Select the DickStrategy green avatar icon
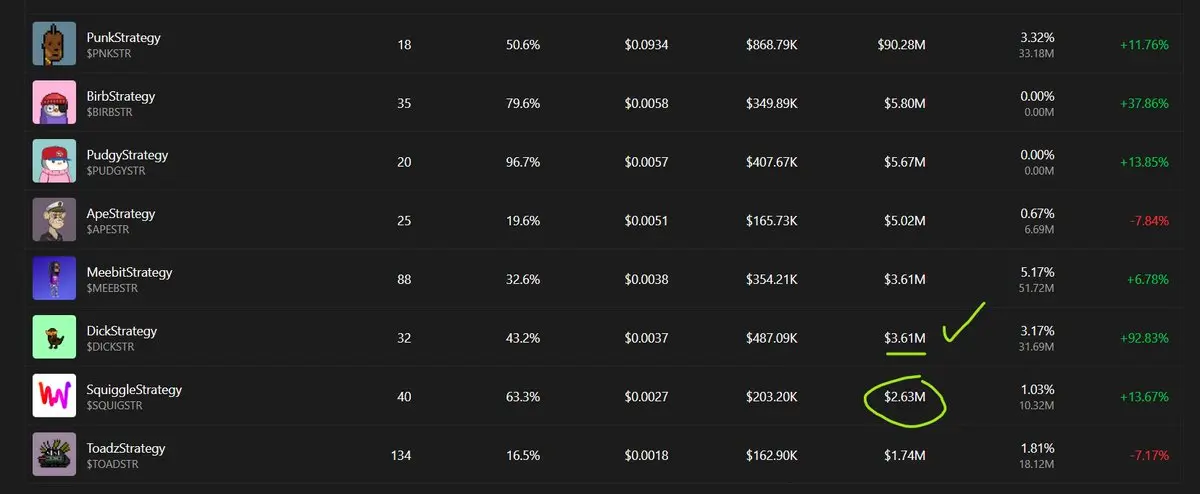The height and width of the screenshot is (494, 1200). pos(54,337)
